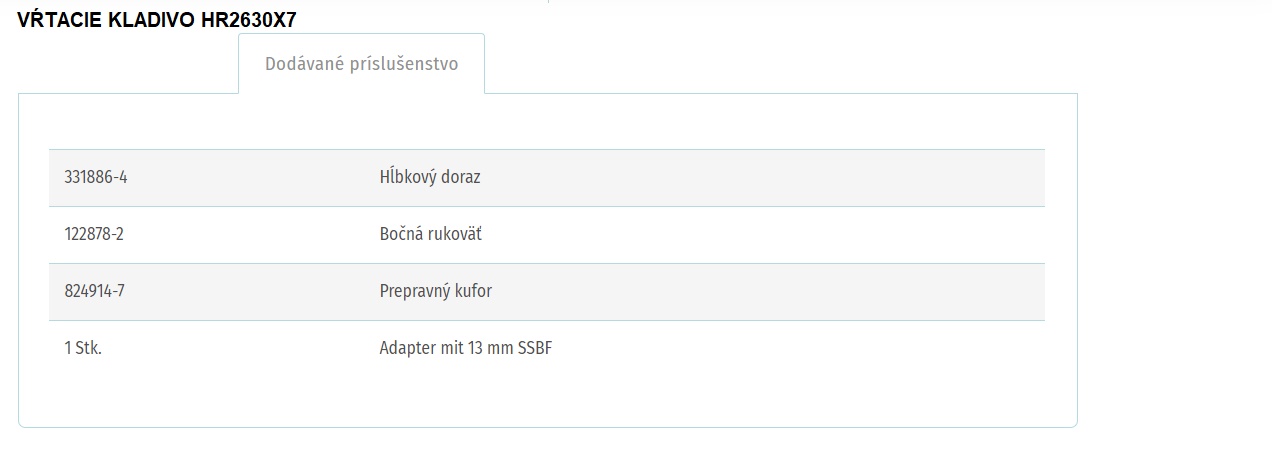The image size is (1272, 472).
Task: Click the Adapter mit 13 mm row
Action: coord(547,349)
